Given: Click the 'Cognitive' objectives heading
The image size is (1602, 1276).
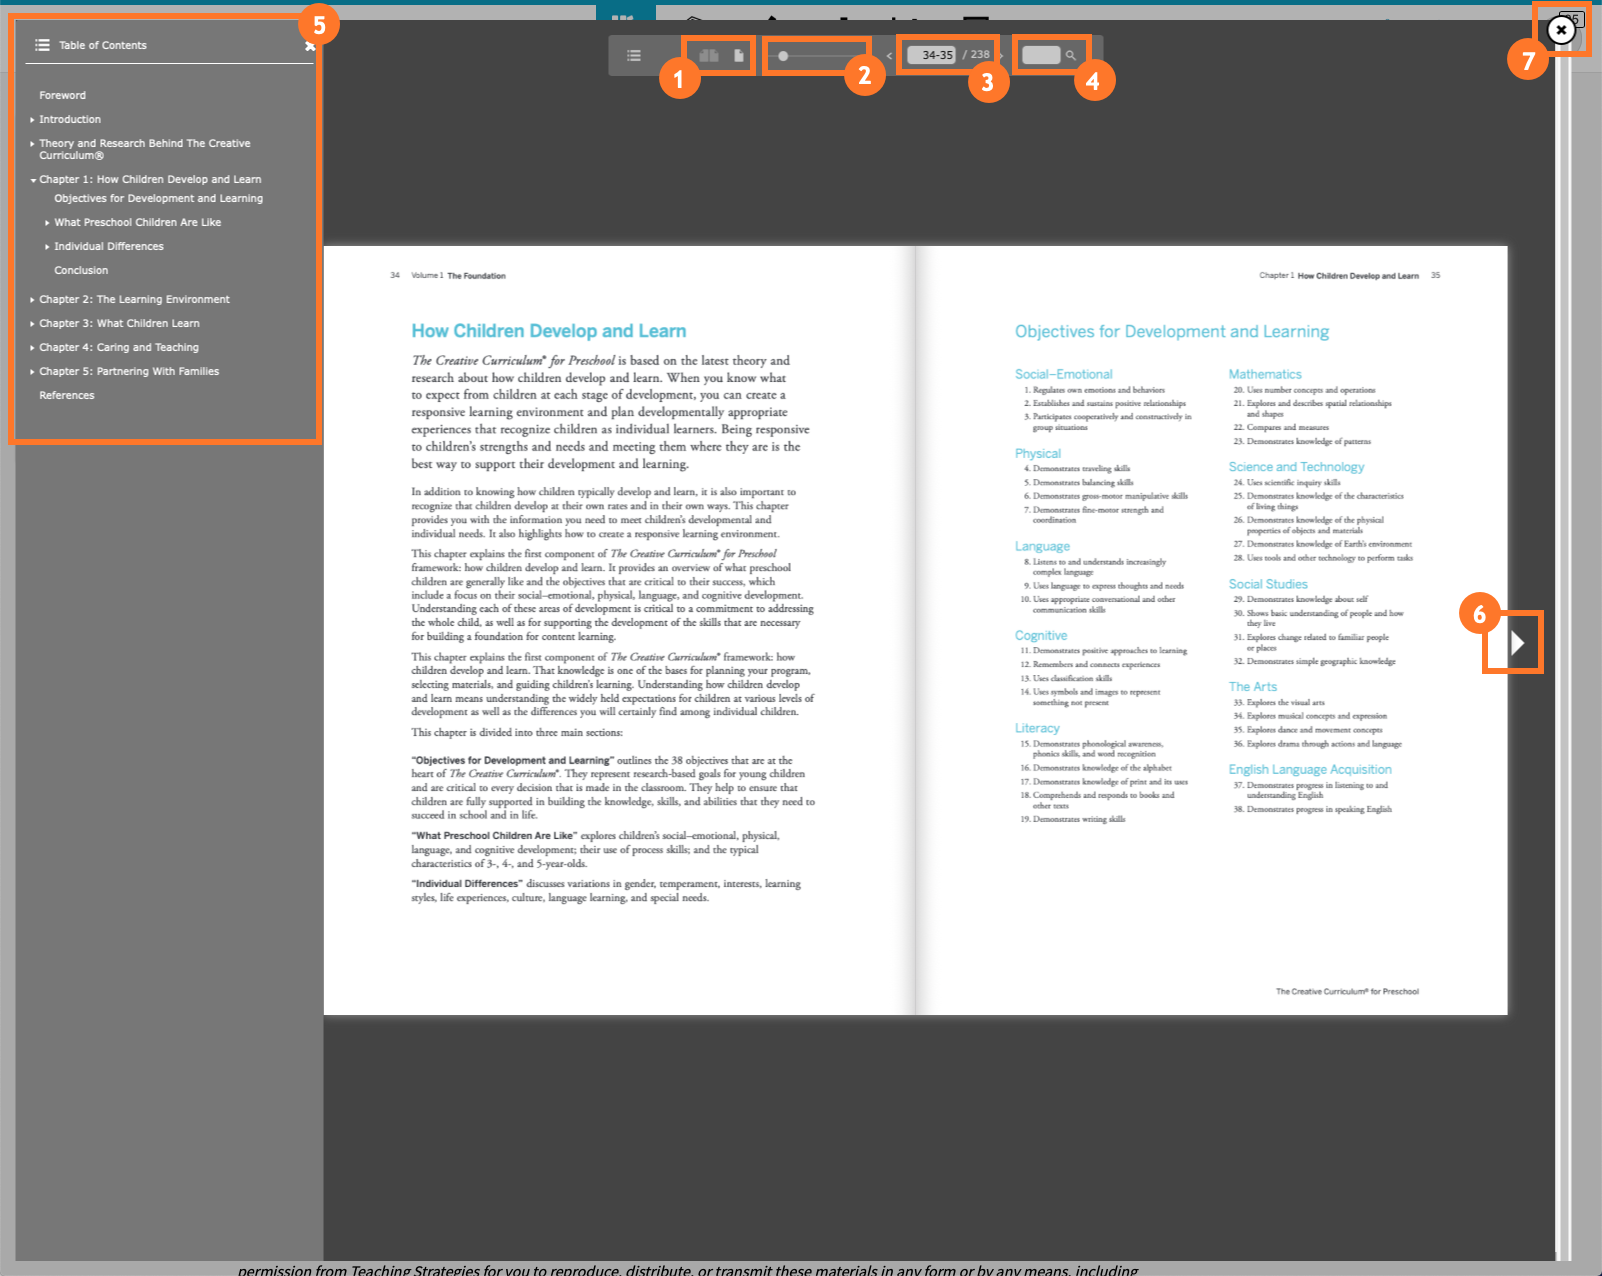Looking at the screenshot, I should 1041,635.
